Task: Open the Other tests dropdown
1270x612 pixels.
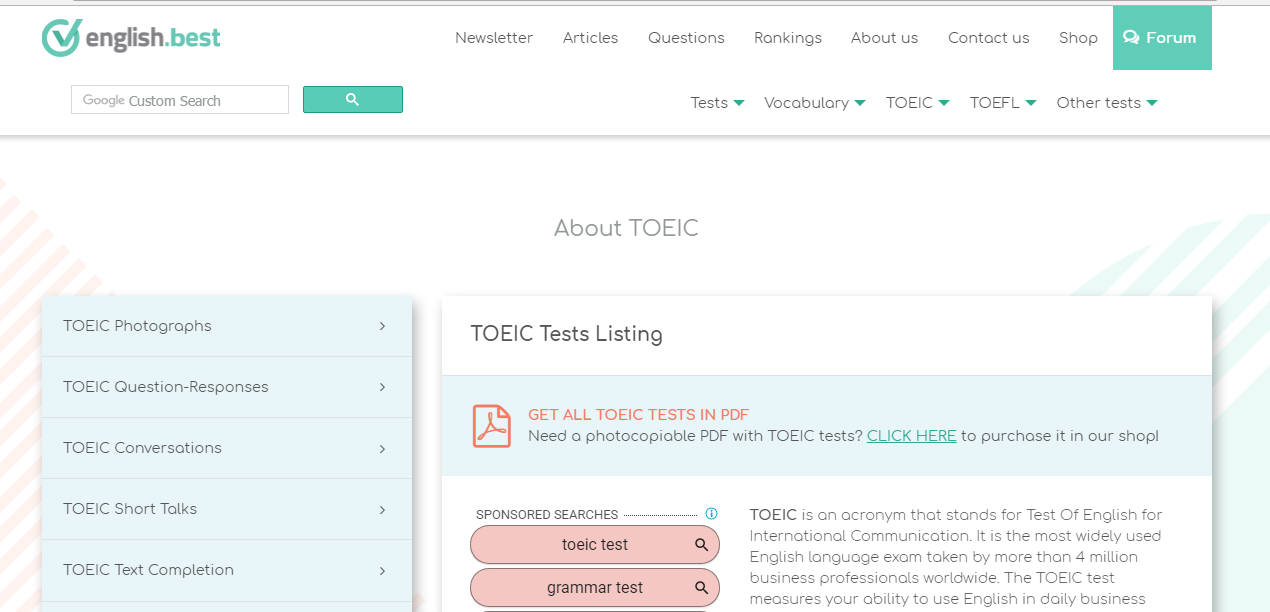Action: [x=1106, y=103]
